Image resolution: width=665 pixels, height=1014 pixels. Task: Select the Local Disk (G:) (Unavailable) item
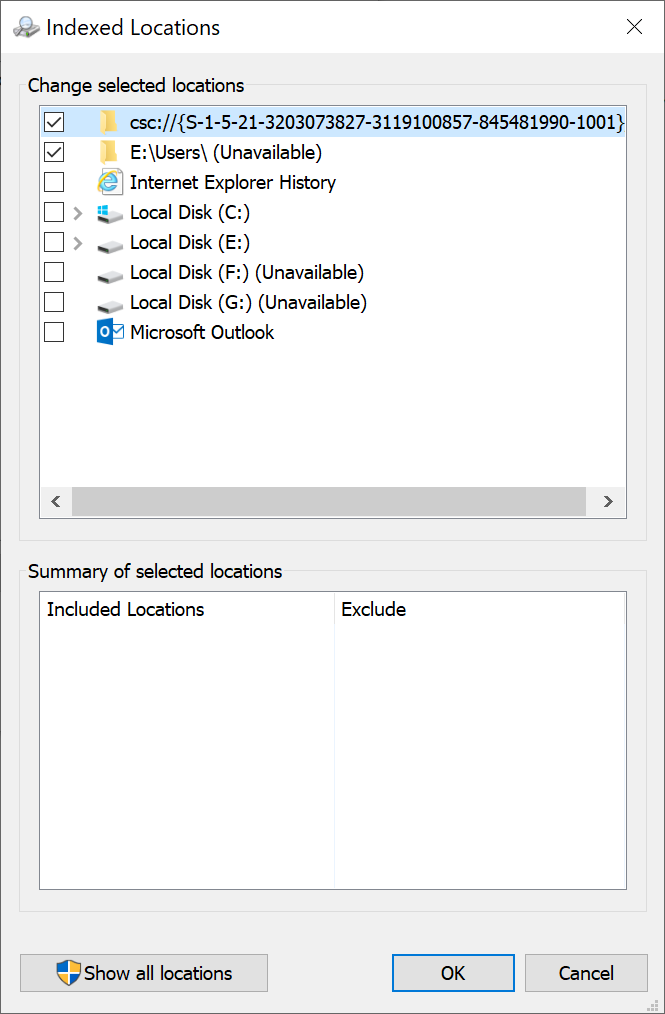248,302
